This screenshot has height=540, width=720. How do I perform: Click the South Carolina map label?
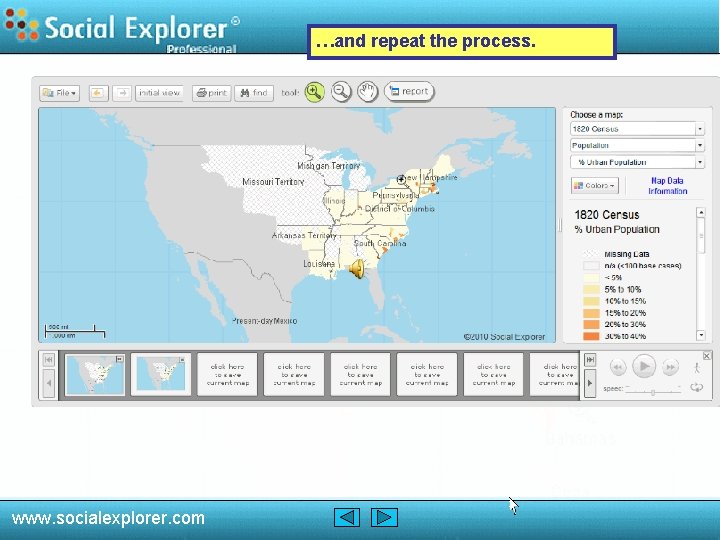tap(380, 243)
